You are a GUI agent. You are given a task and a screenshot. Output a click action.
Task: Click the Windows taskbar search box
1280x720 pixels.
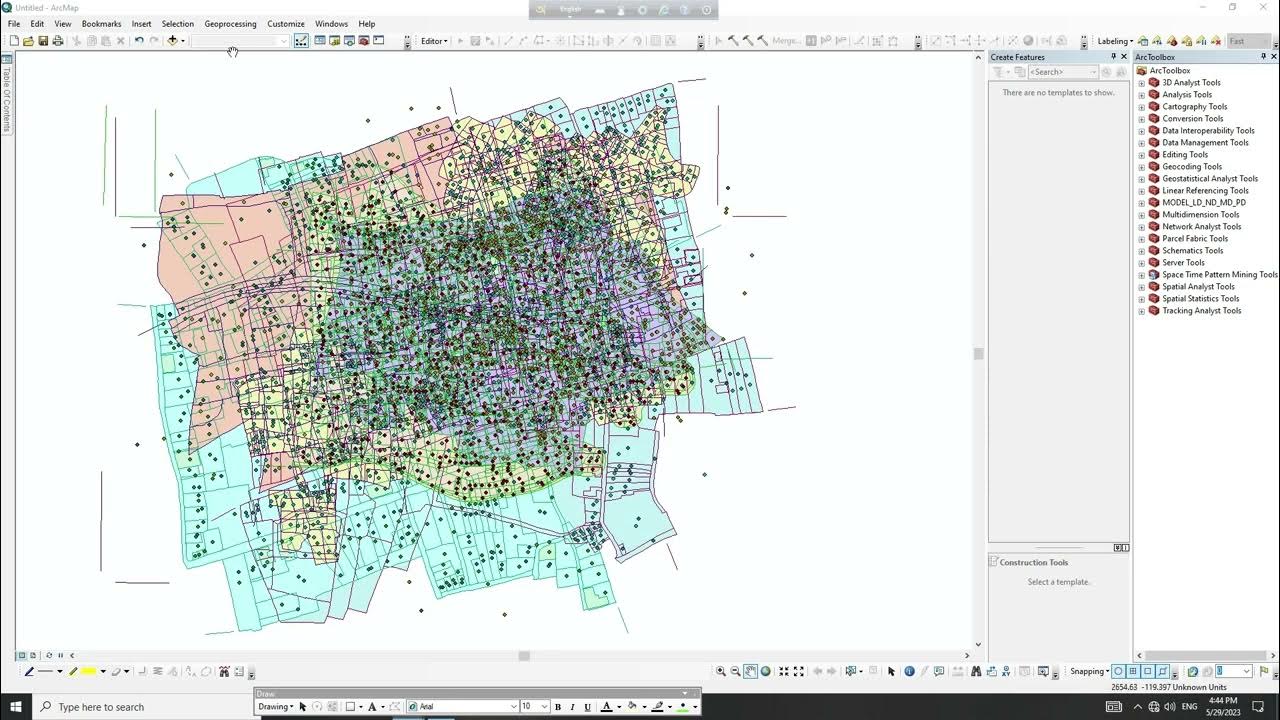tap(145, 707)
